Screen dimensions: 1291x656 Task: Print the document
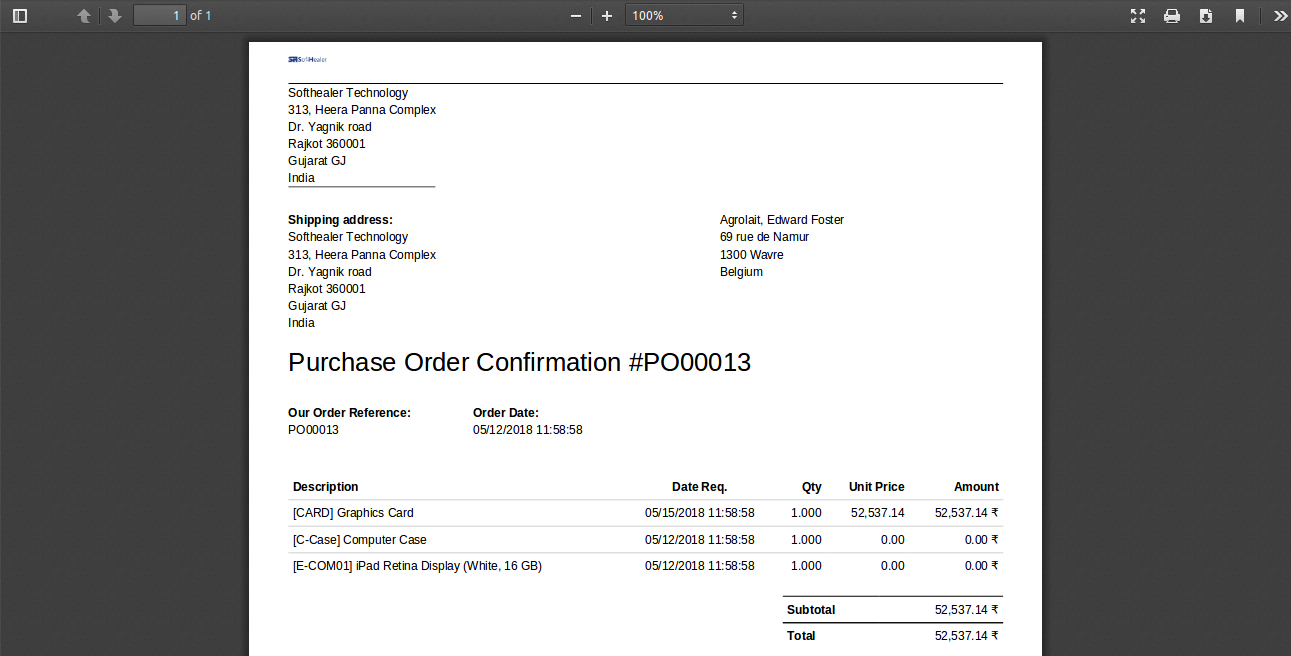[x=1172, y=16]
